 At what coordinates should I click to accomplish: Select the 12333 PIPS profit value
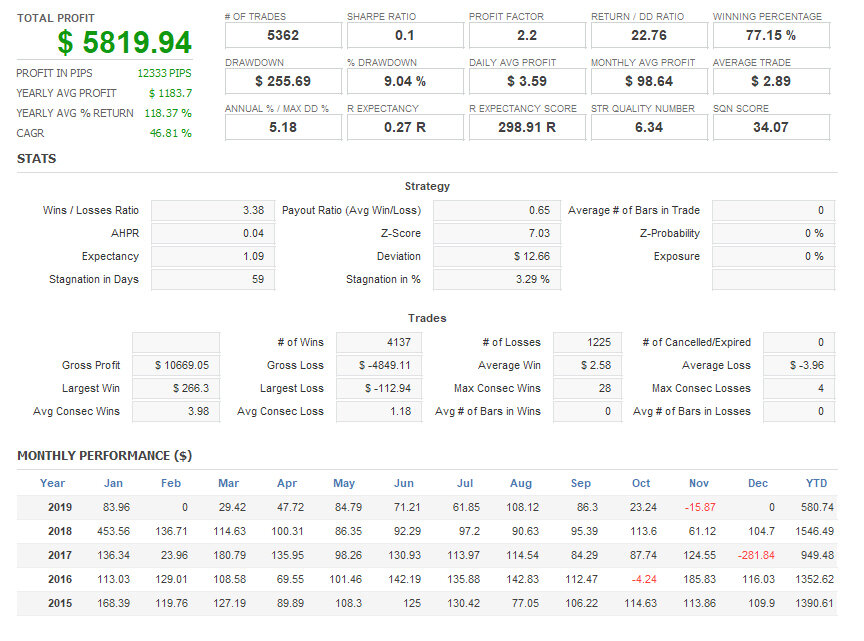tap(164, 73)
